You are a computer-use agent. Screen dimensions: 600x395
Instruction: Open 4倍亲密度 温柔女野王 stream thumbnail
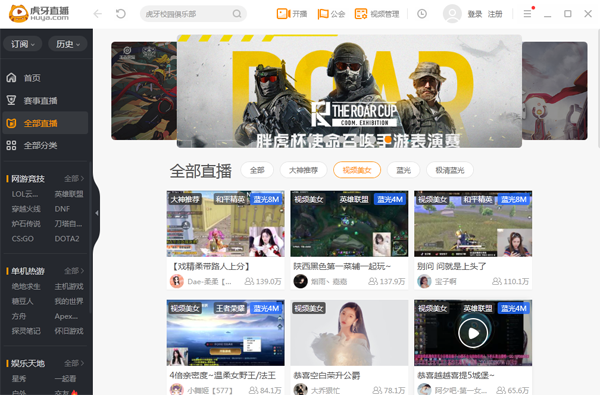click(x=225, y=333)
